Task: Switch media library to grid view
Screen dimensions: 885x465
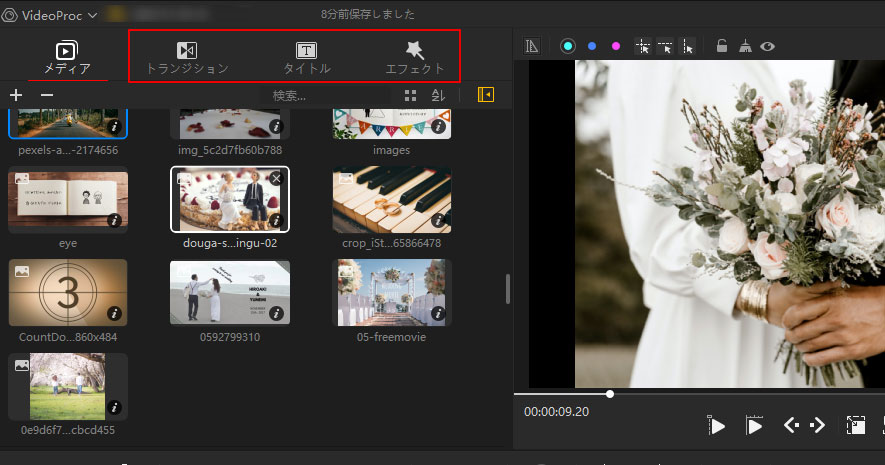Action: pos(410,95)
